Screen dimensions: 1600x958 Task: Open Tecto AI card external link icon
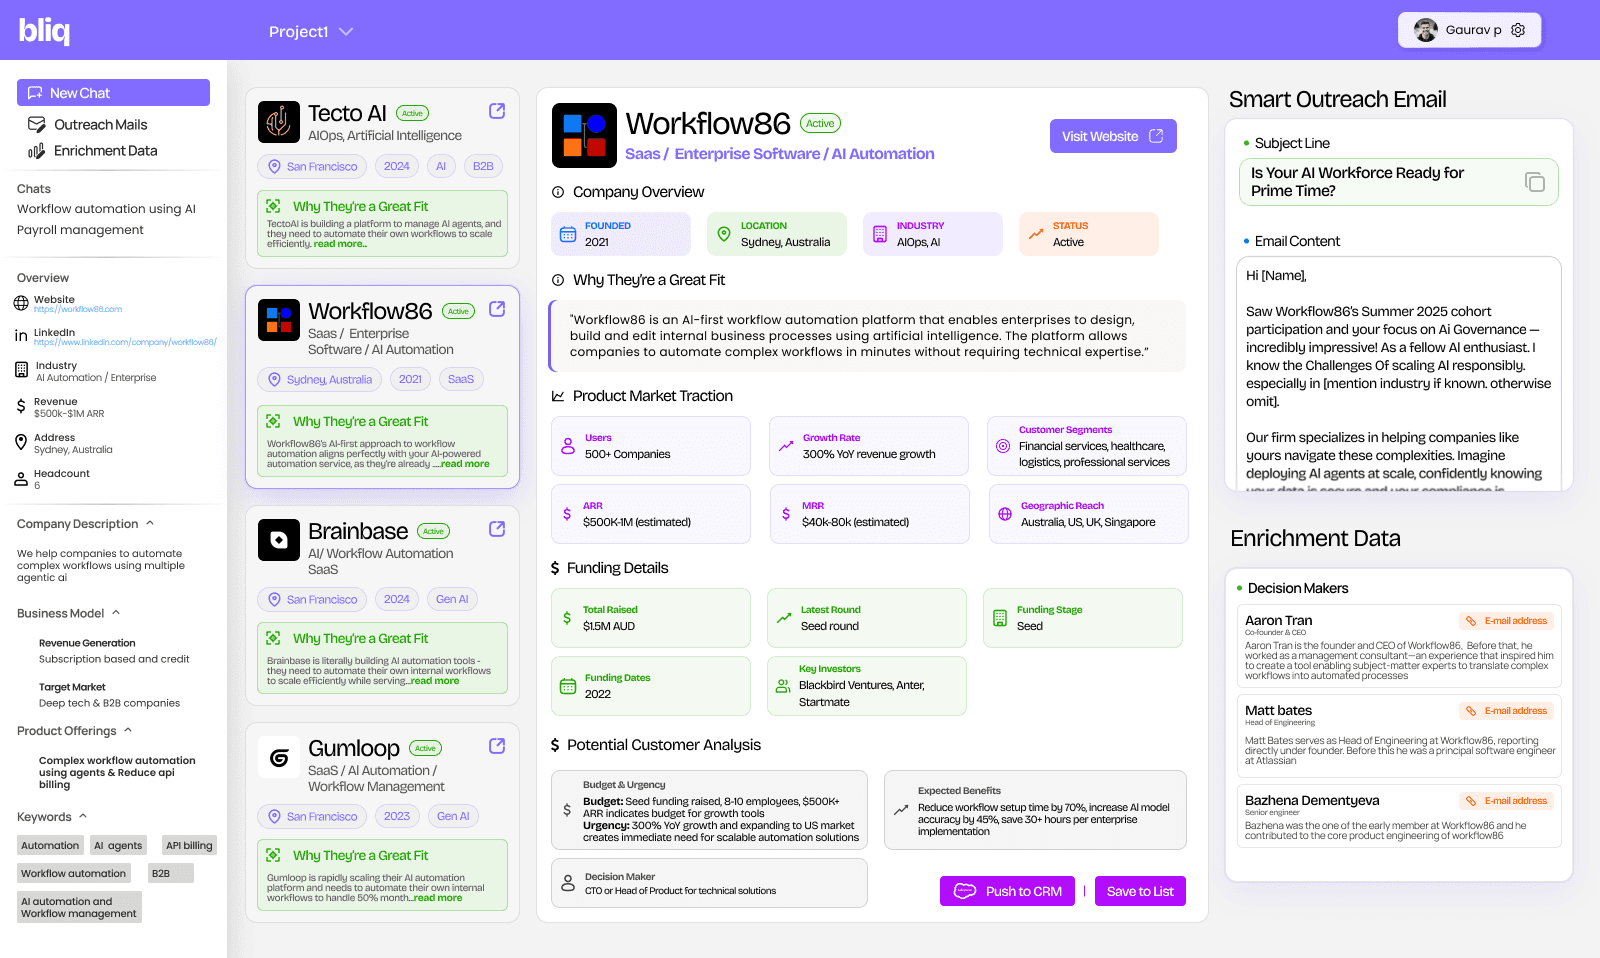497,111
